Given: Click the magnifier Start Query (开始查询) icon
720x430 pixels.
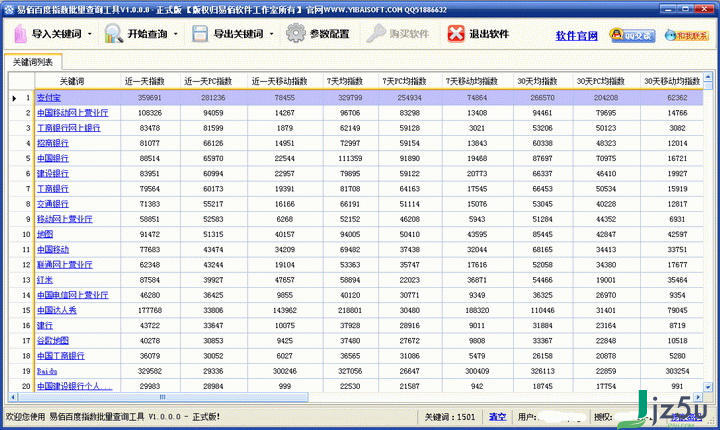Looking at the screenshot, I should pyautogui.click(x=113, y=34).
